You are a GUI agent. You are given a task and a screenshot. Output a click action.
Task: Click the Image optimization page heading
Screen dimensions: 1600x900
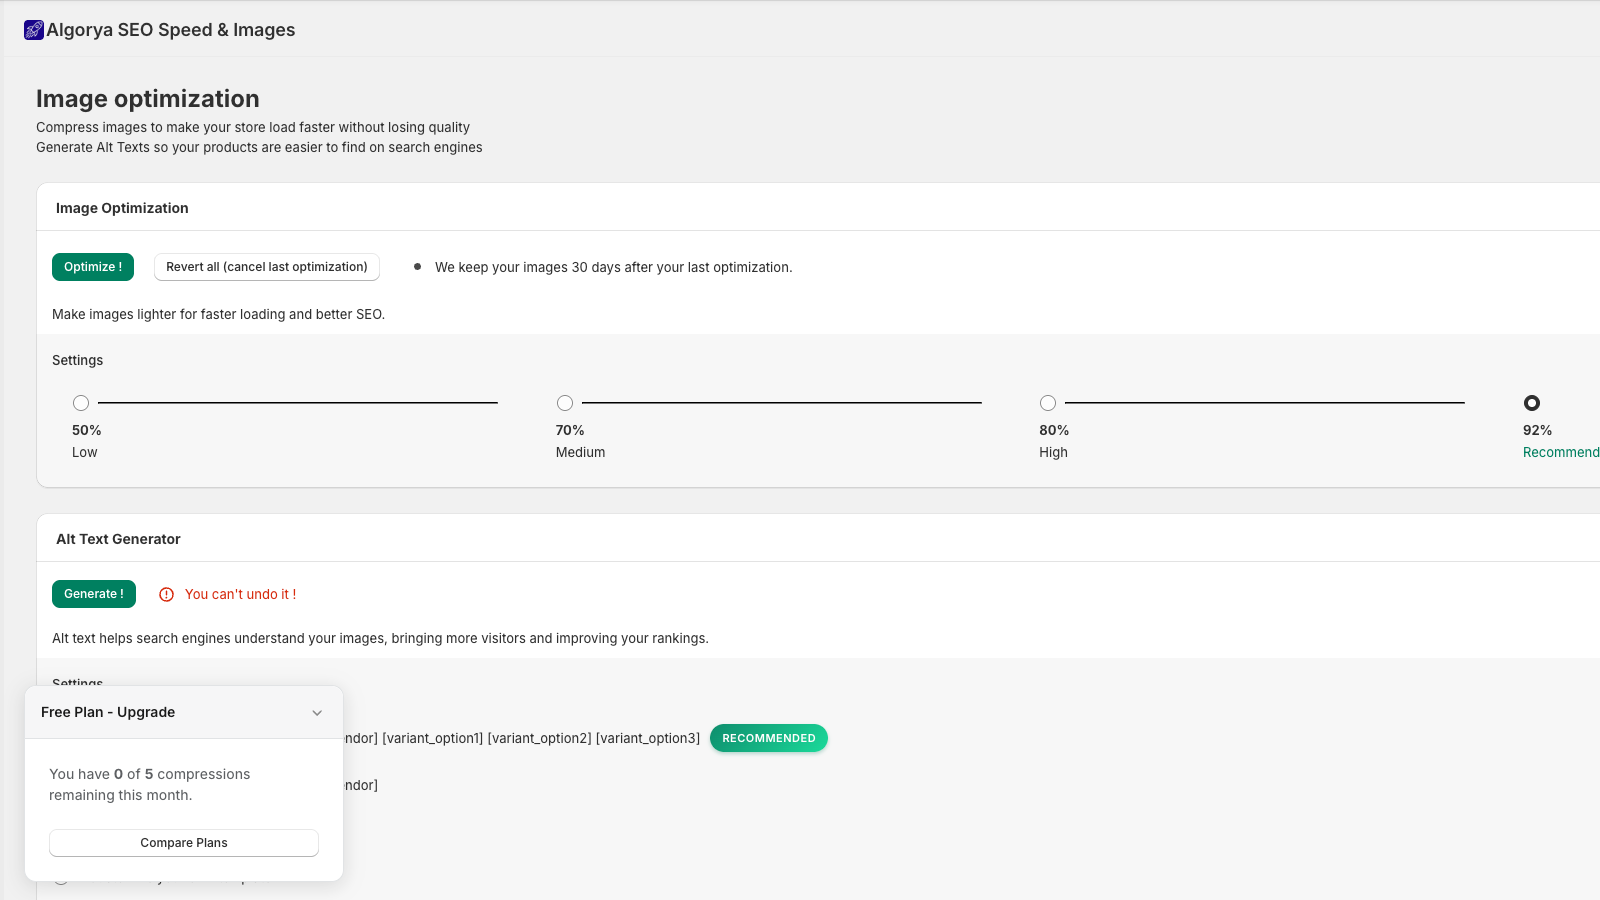pyautogui.click(x=148, y=99)
